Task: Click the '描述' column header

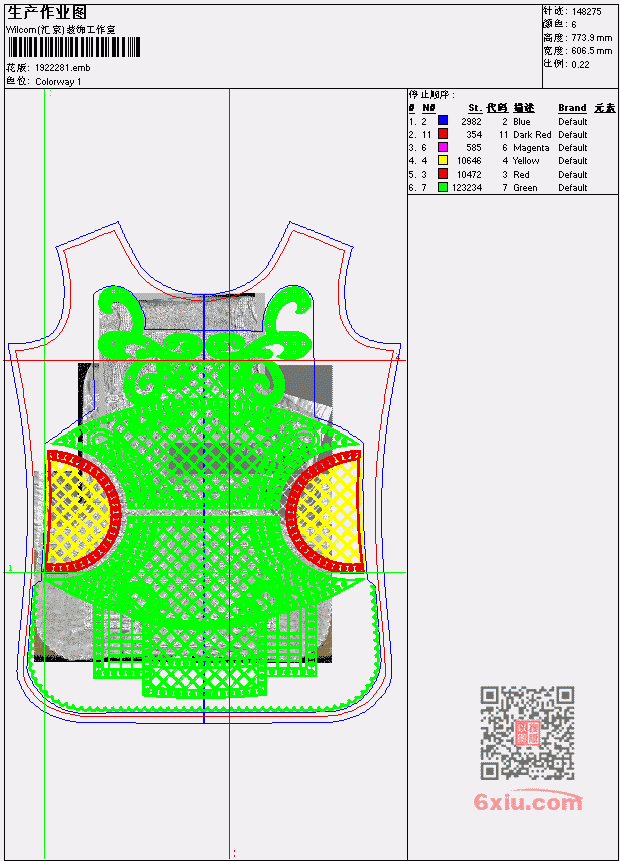Action: click(x=524, y=108)
